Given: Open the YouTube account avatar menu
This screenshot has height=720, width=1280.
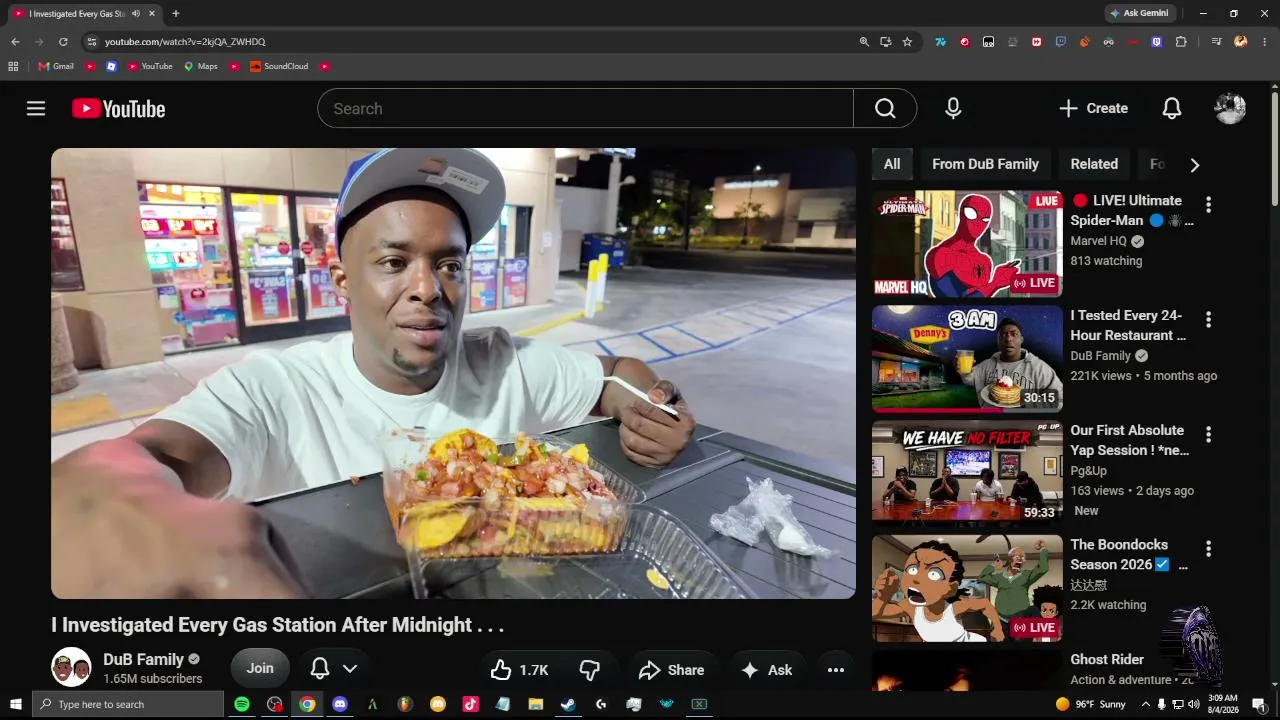Looking at the screenshot, I should (x=1230, y=108).
